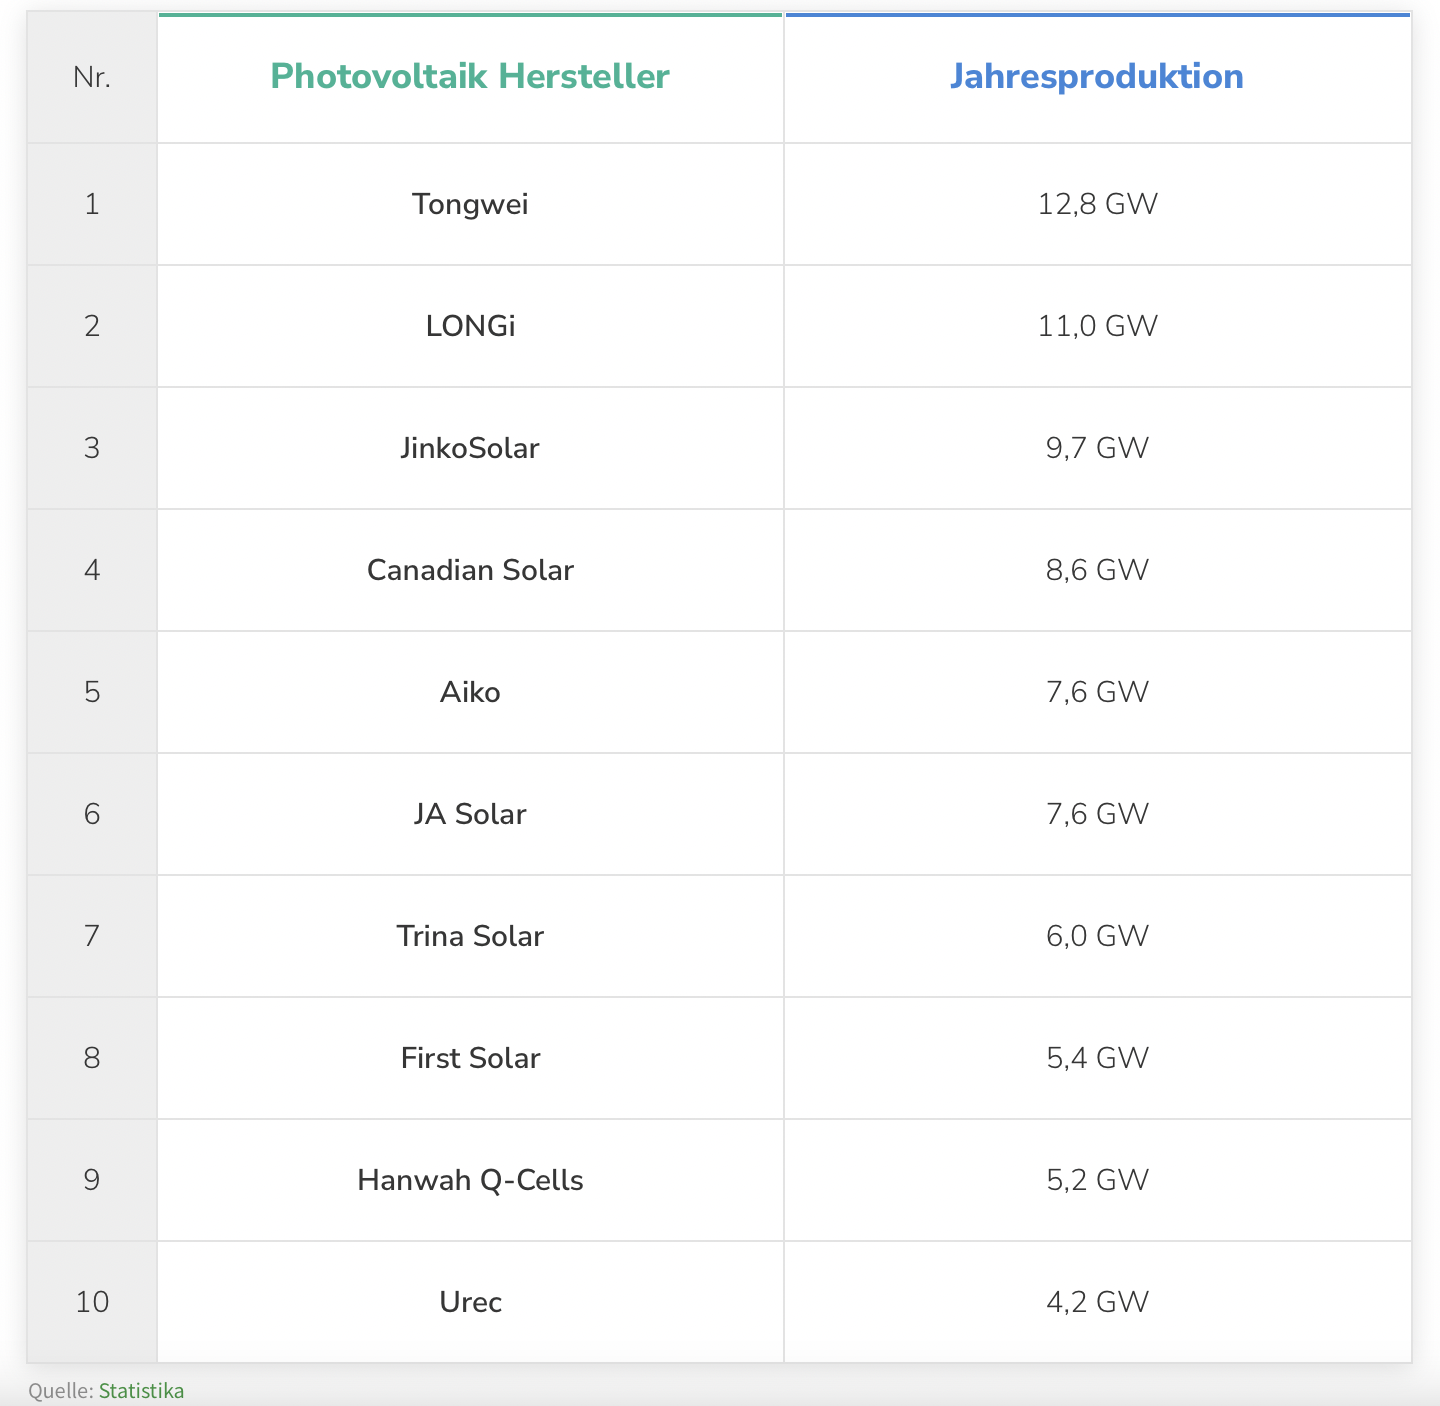Click row number 5 cell
This screenshot has width=1440, height=1406.
coord(92,692)
